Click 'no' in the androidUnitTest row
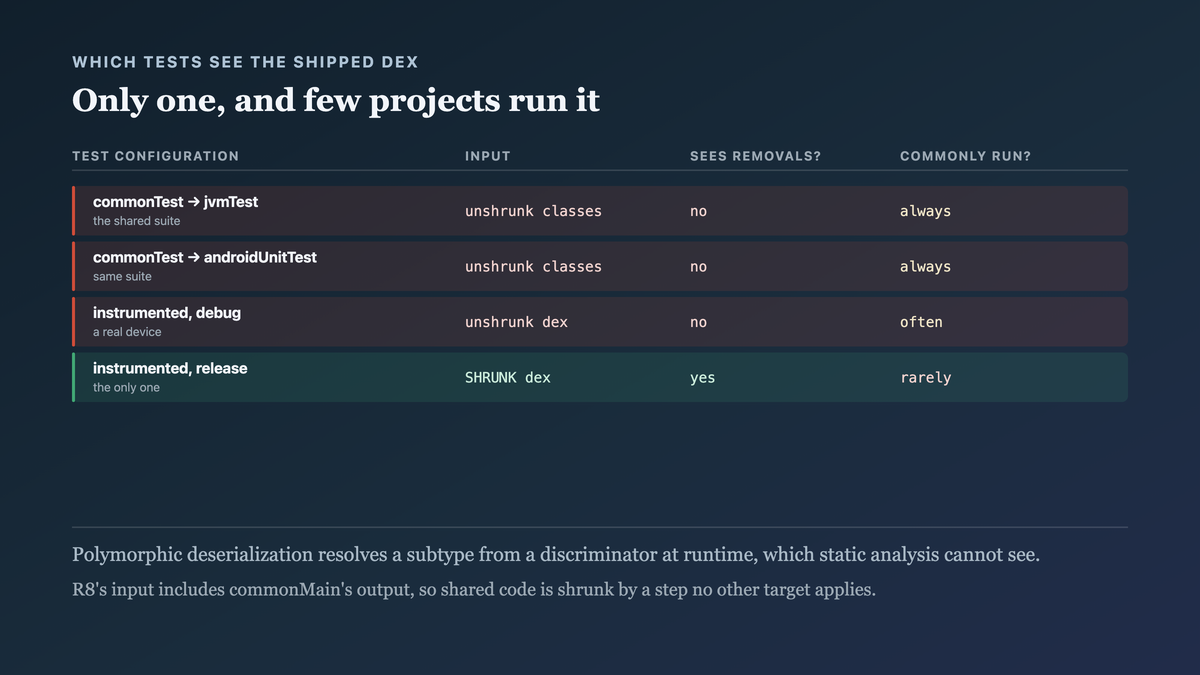This screenshot has height=675, width=1200. tap(698, 267)
